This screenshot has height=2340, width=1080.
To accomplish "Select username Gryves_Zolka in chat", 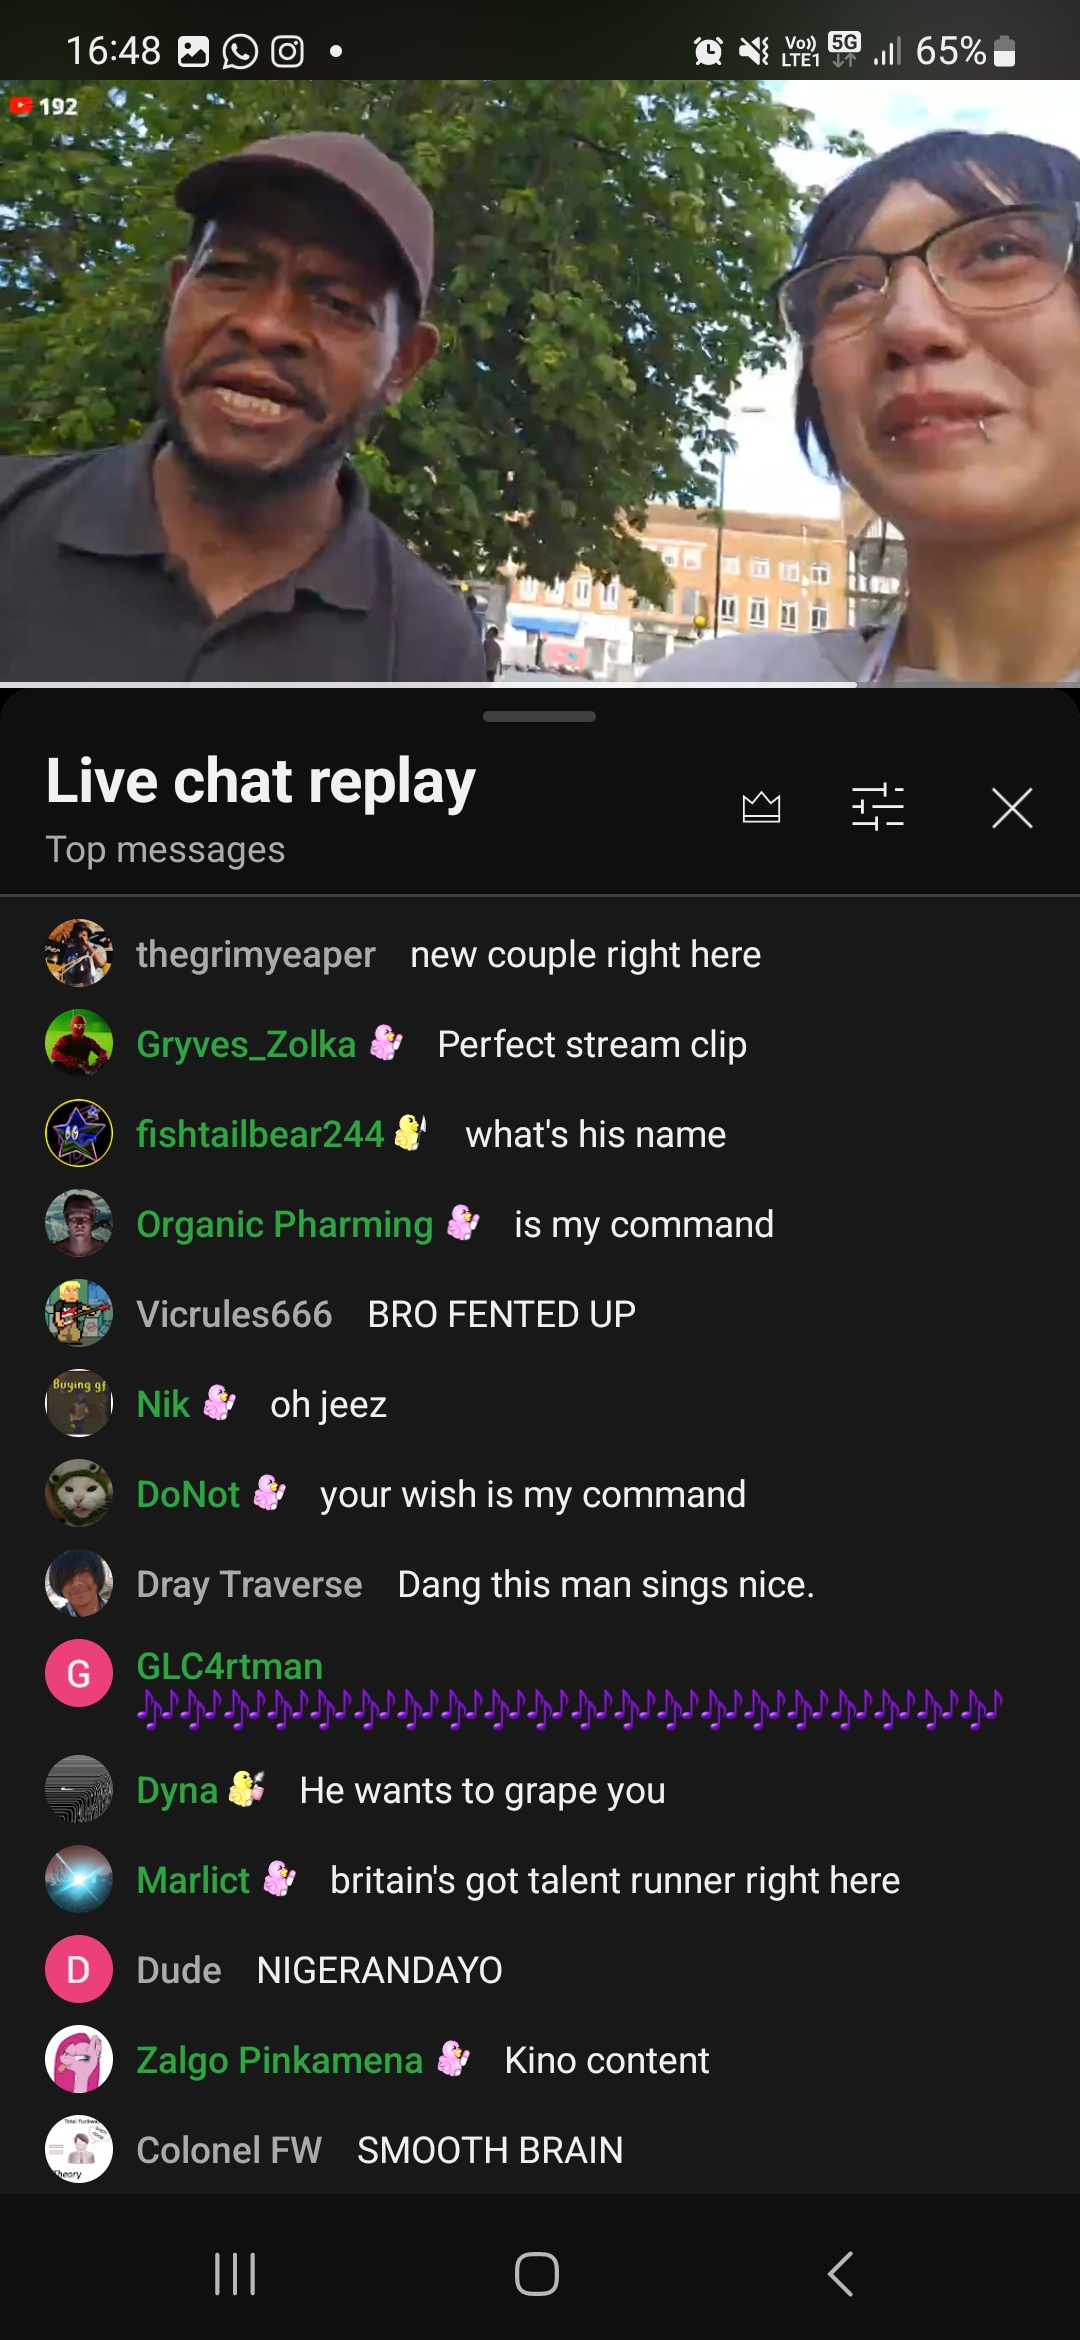I will (x=246, y=1044).
